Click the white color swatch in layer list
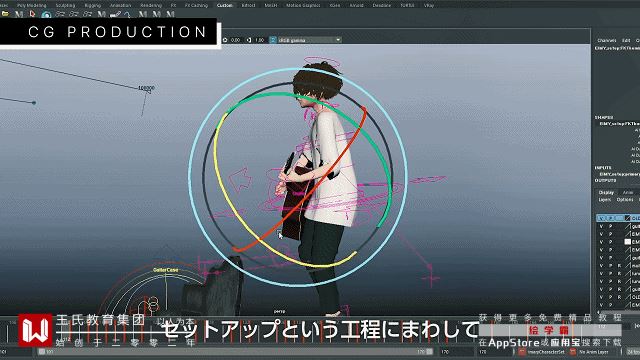 coord(627,242)
